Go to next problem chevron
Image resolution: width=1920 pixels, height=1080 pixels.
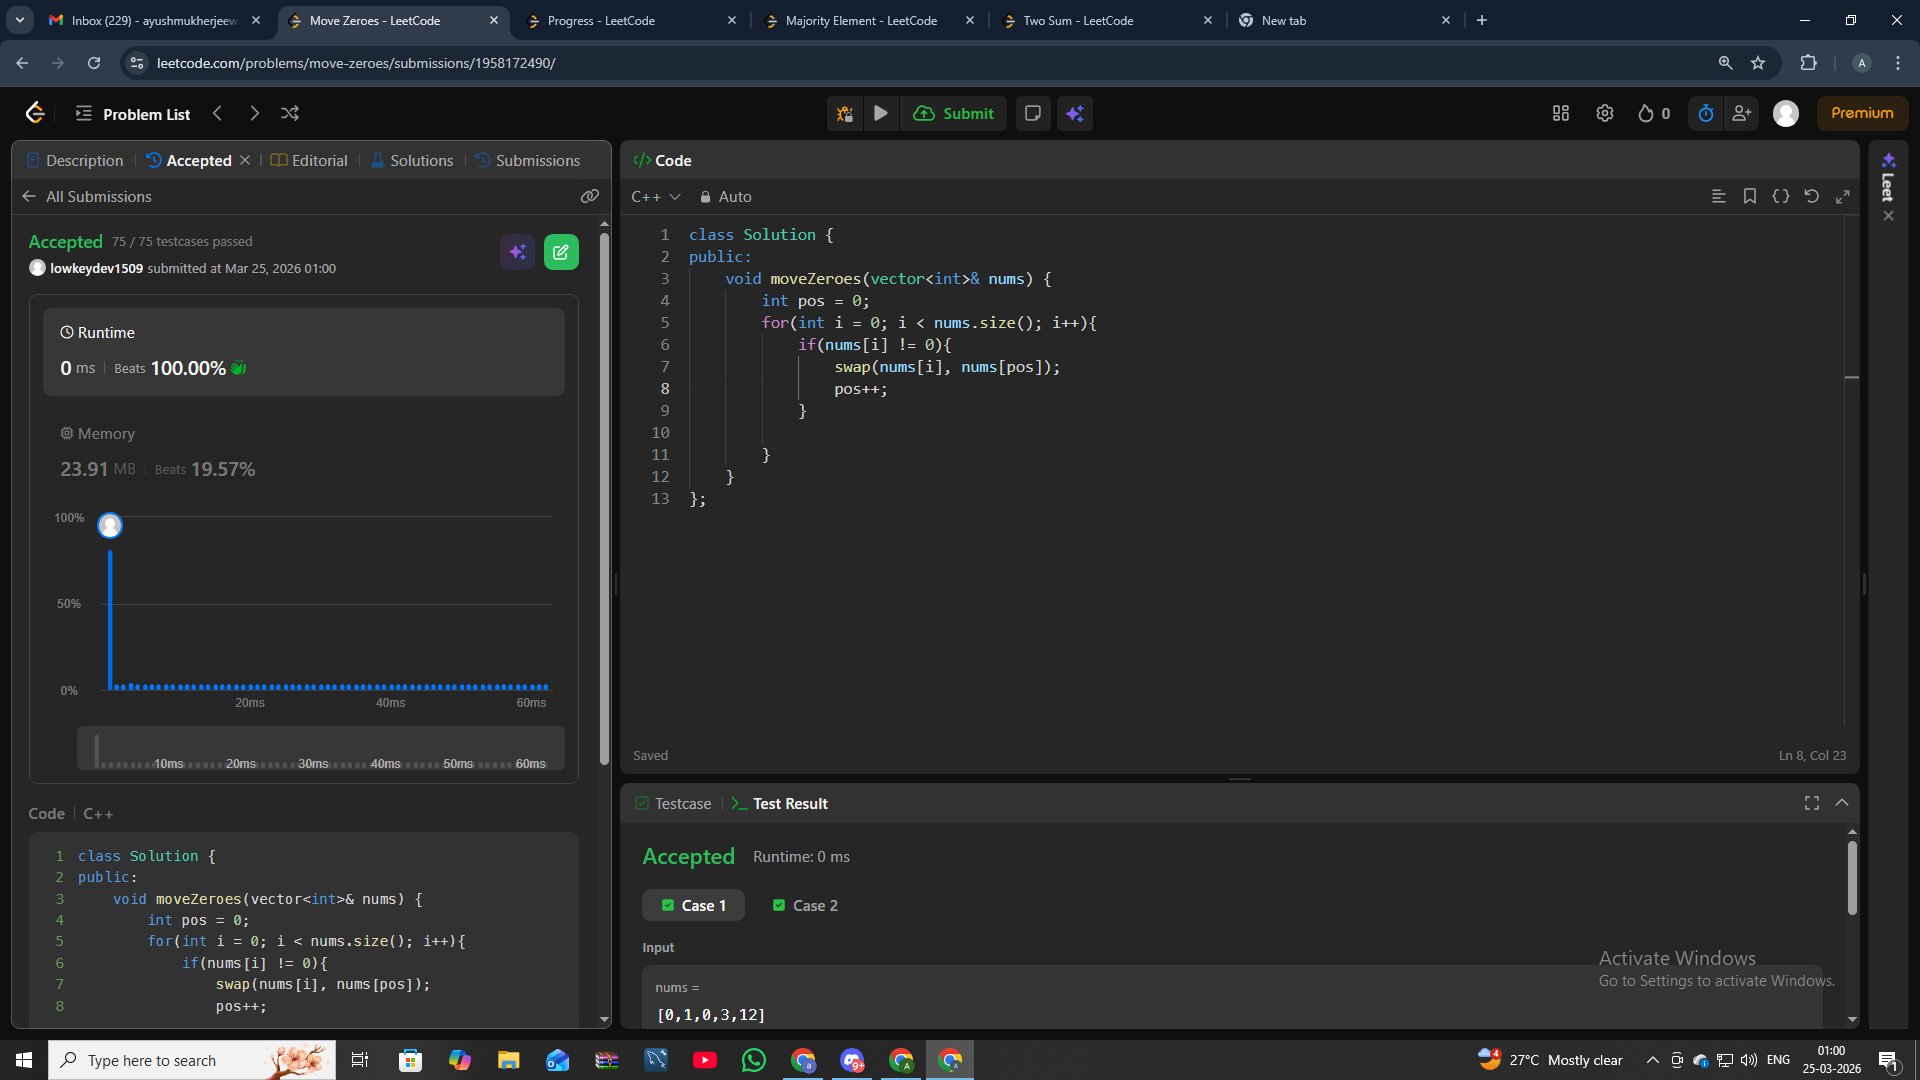pos(254,114)
